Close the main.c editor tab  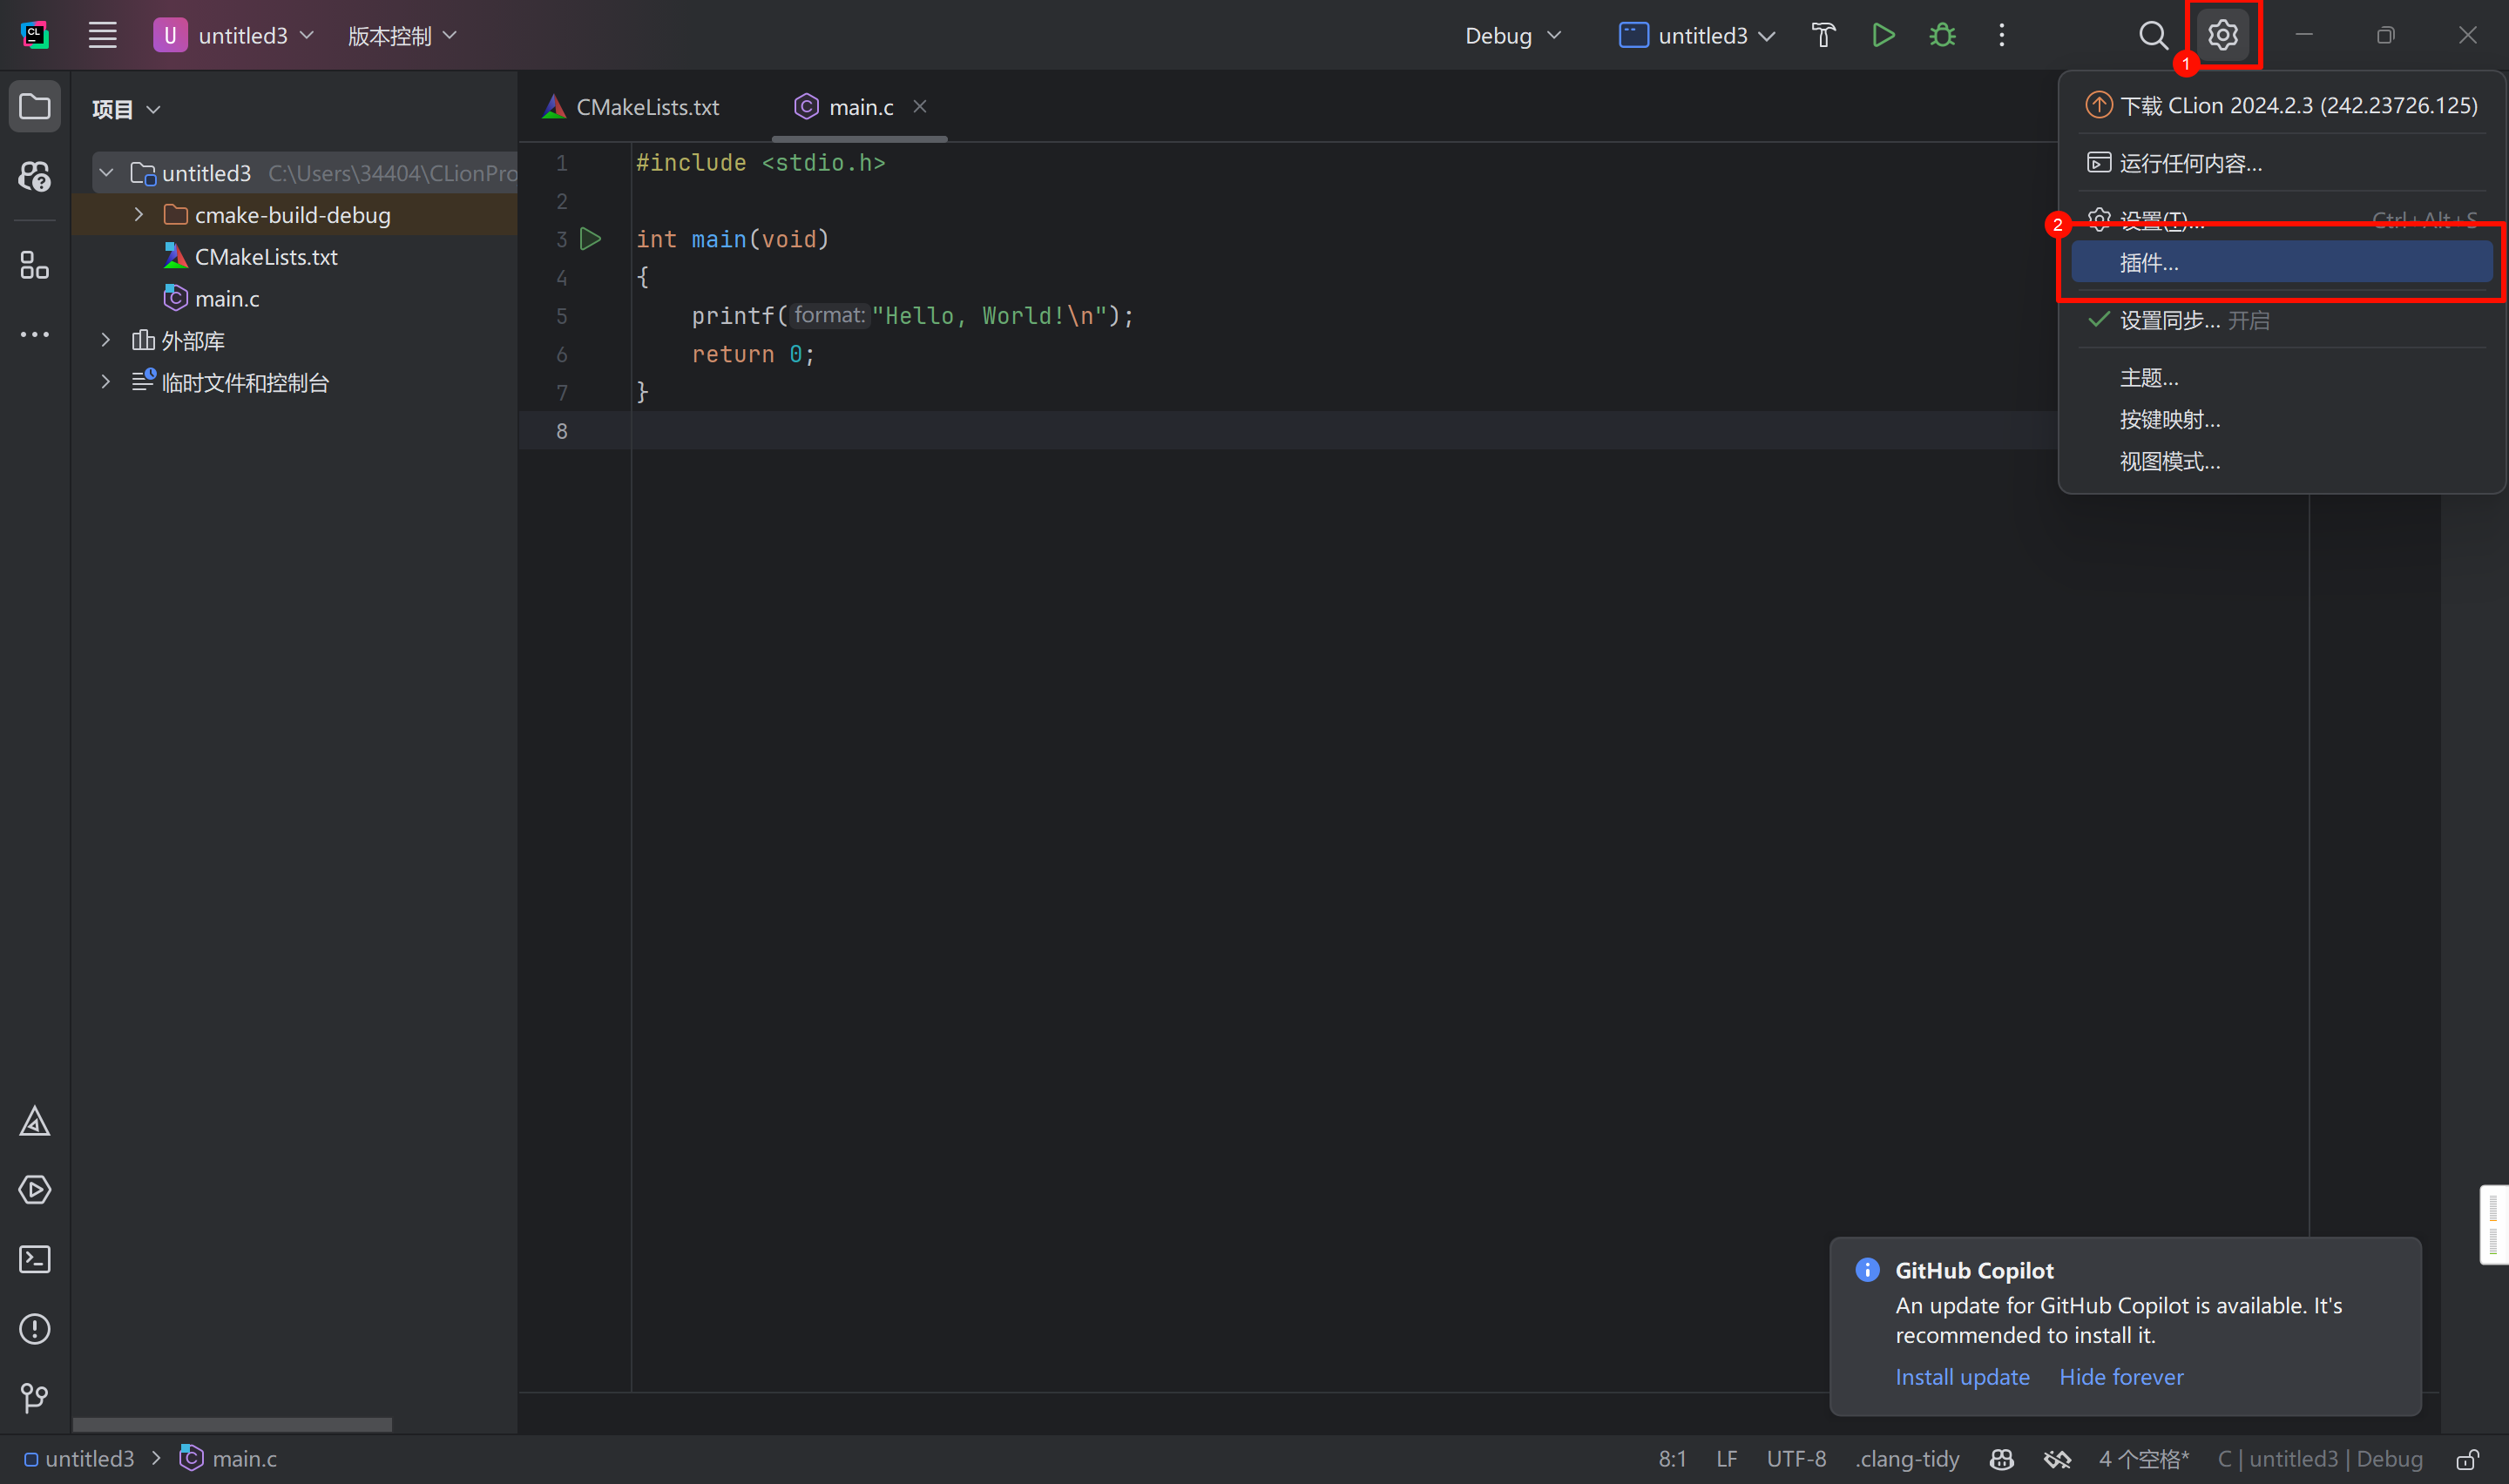click(920, 106)
